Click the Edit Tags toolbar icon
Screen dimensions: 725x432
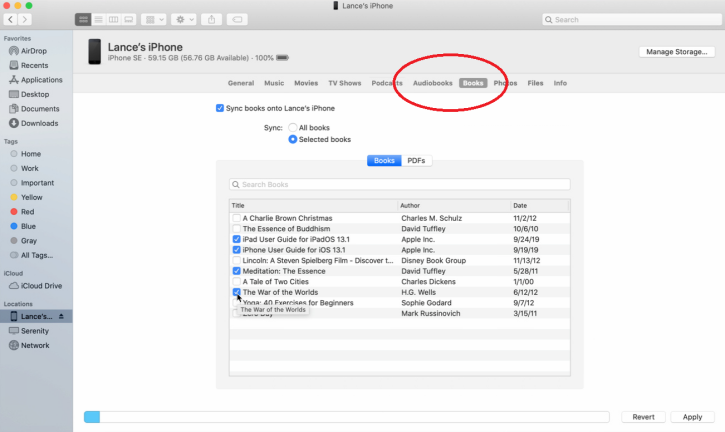click(237, 19)
